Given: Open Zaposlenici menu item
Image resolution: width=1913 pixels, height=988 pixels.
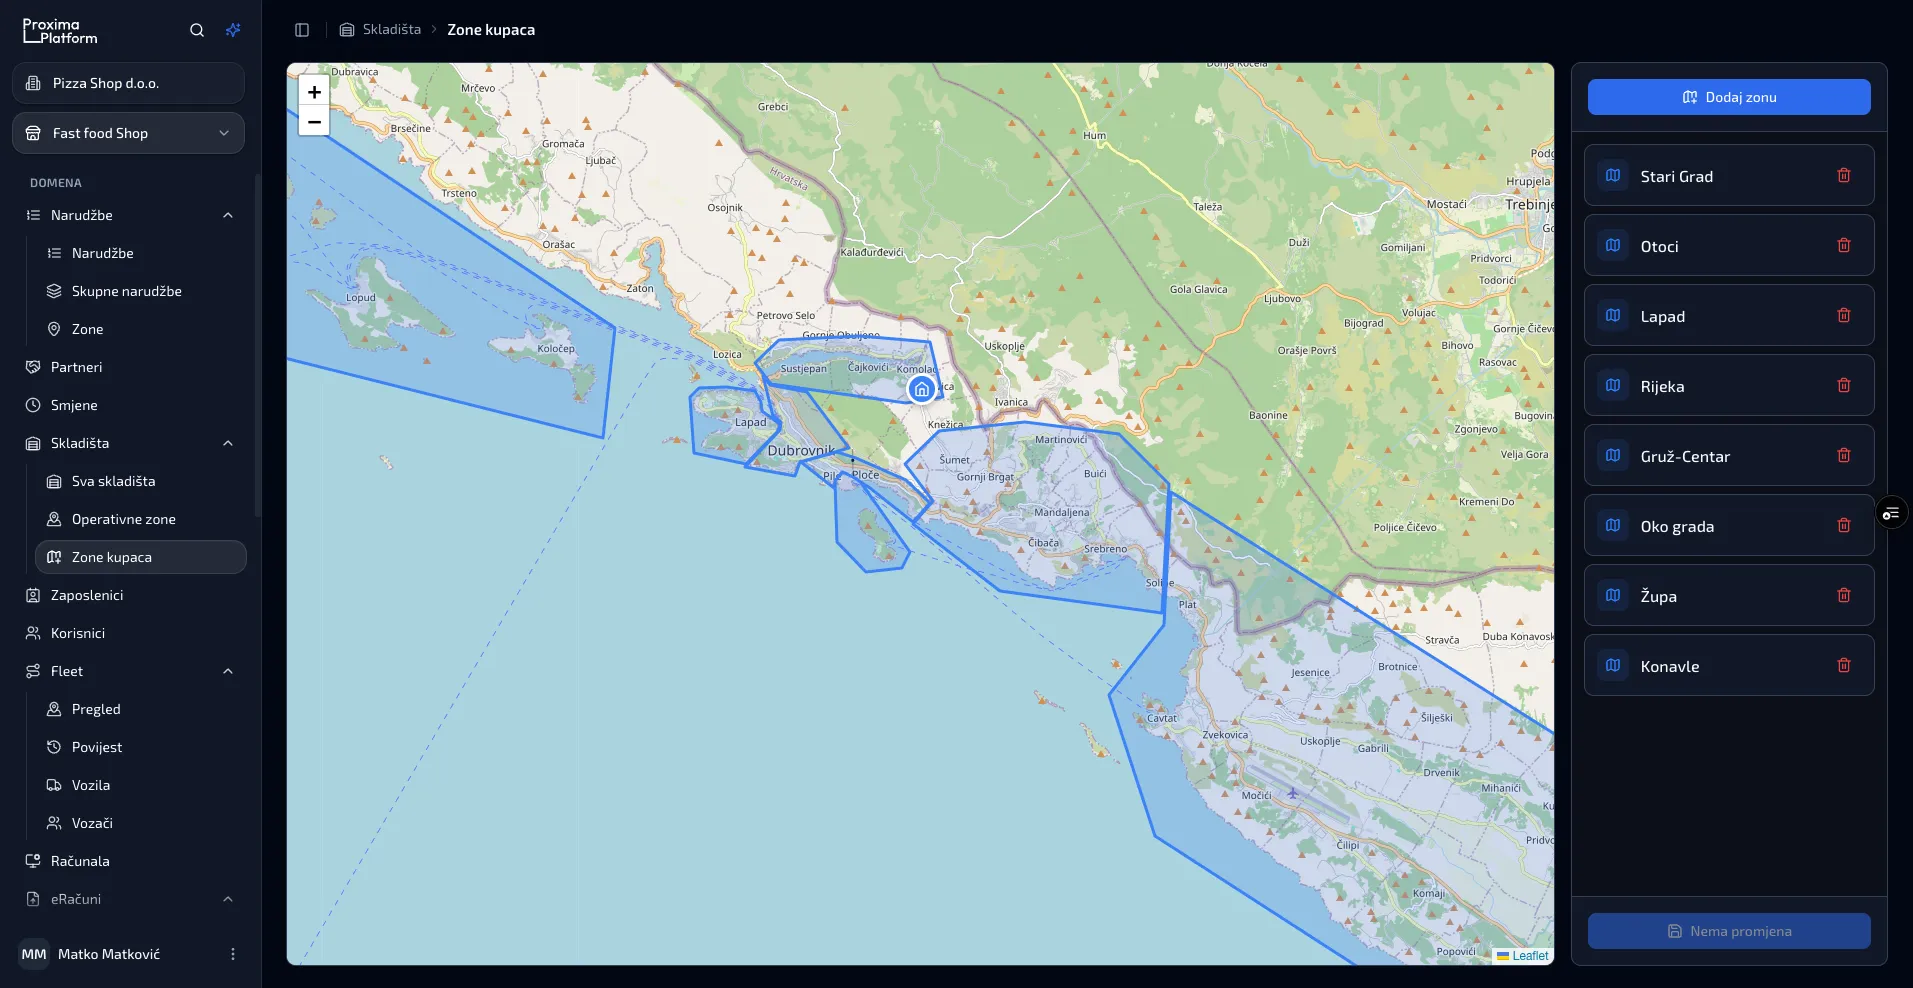Looking at the screenshot, I should coord(130,595).
